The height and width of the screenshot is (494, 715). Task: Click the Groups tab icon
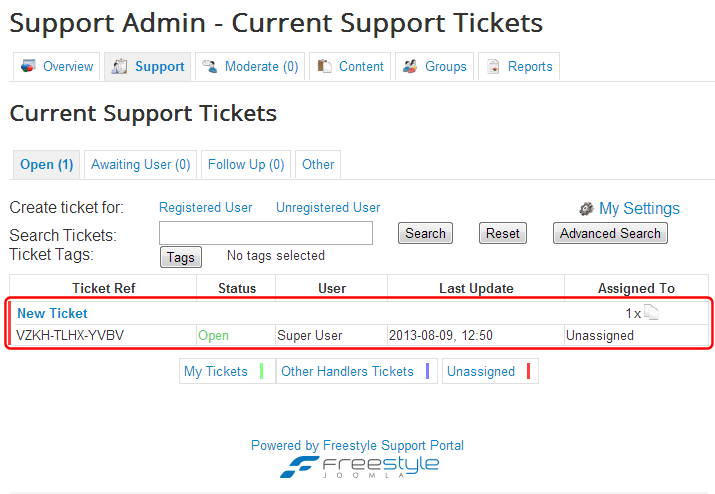[x=410, y=66]
